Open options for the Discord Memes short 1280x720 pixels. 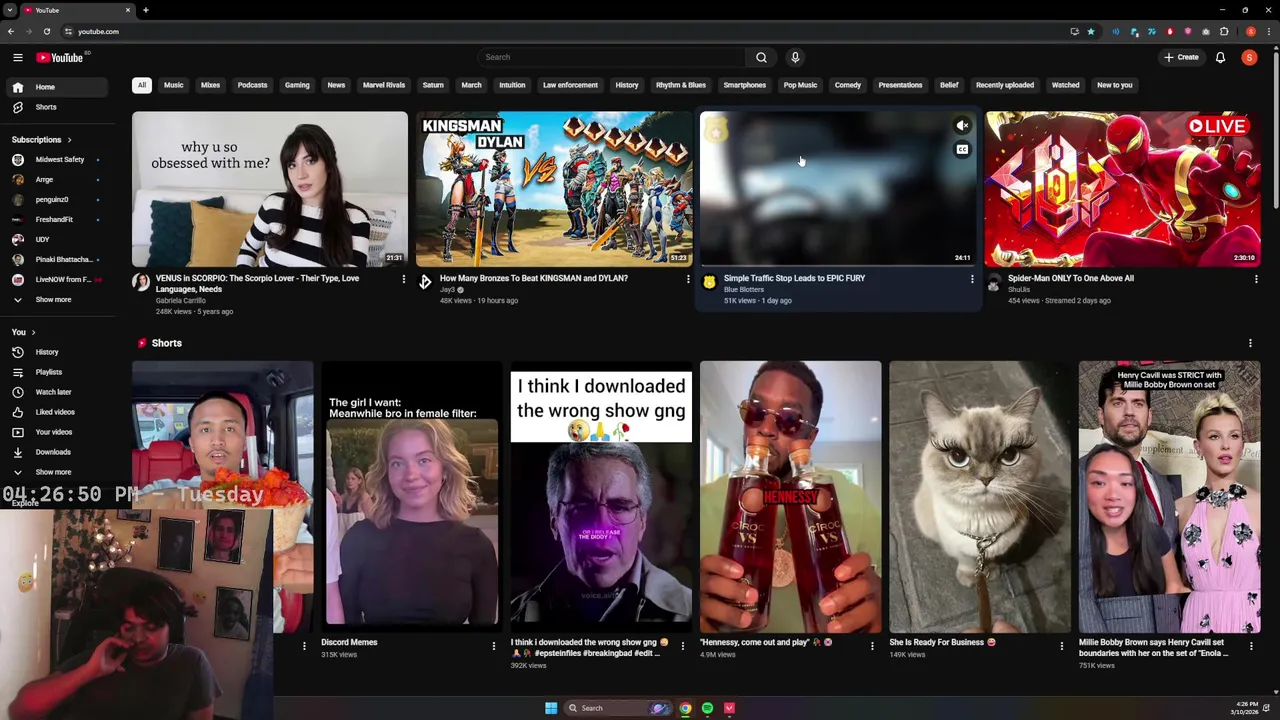[493, 646]
